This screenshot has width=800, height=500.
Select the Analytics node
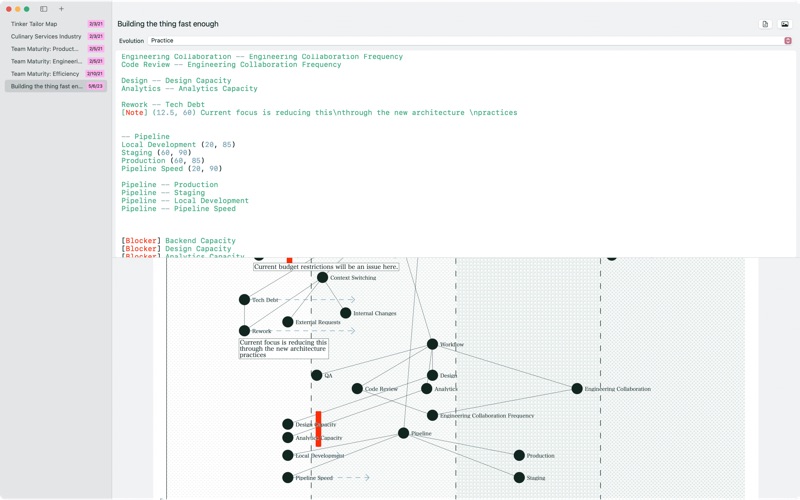(427, 389)
